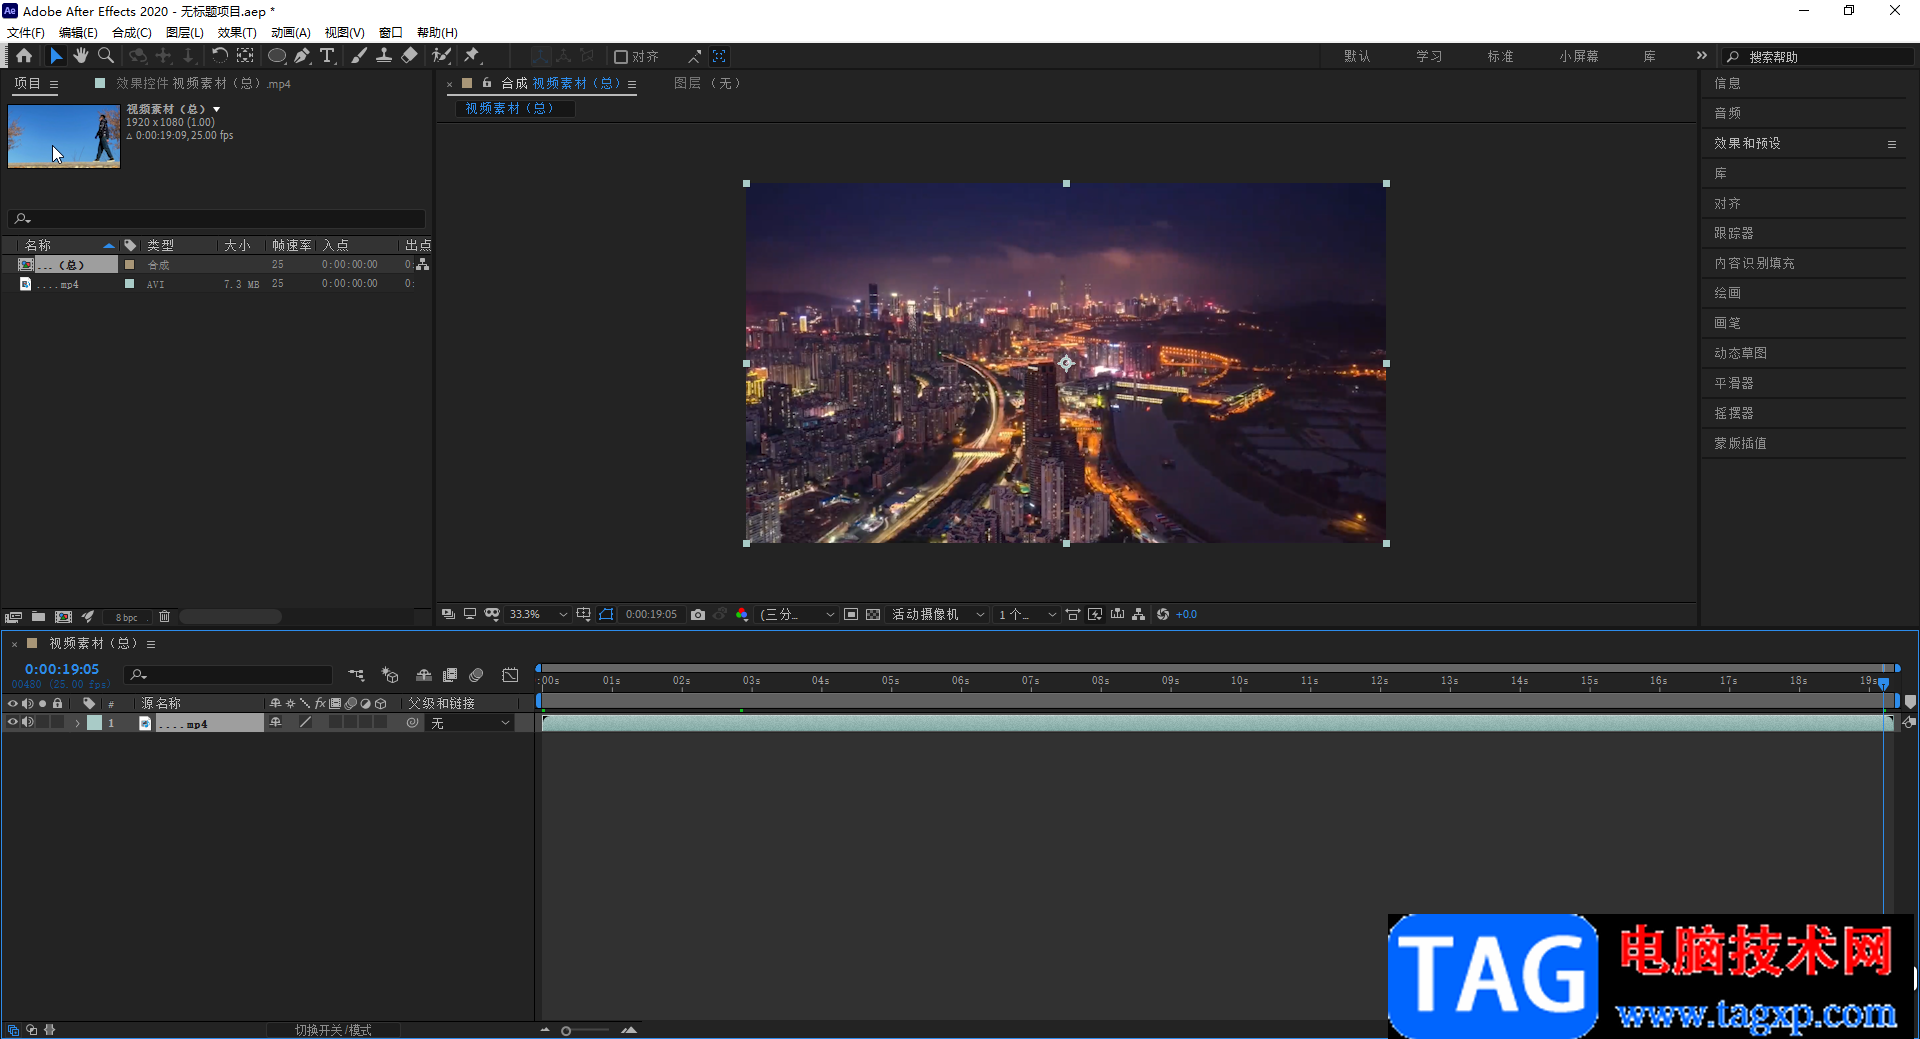Open the Graph Editor icon
This screenshot has width=1920, height=1039.
pos(510,675)
